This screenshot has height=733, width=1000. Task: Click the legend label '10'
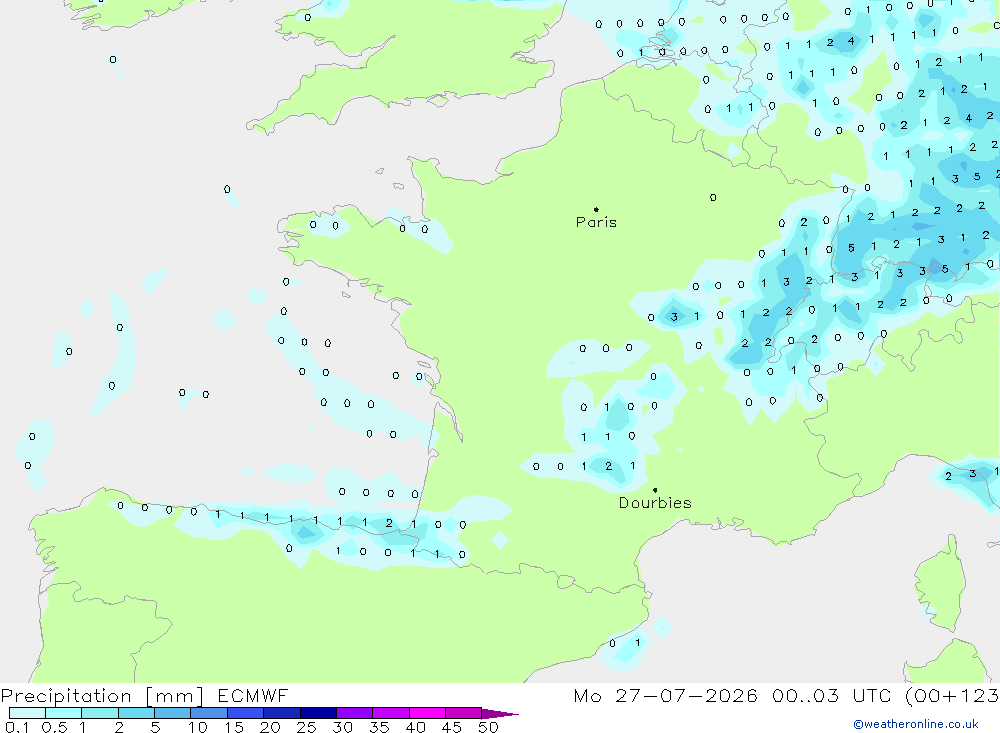click(197, 727)
